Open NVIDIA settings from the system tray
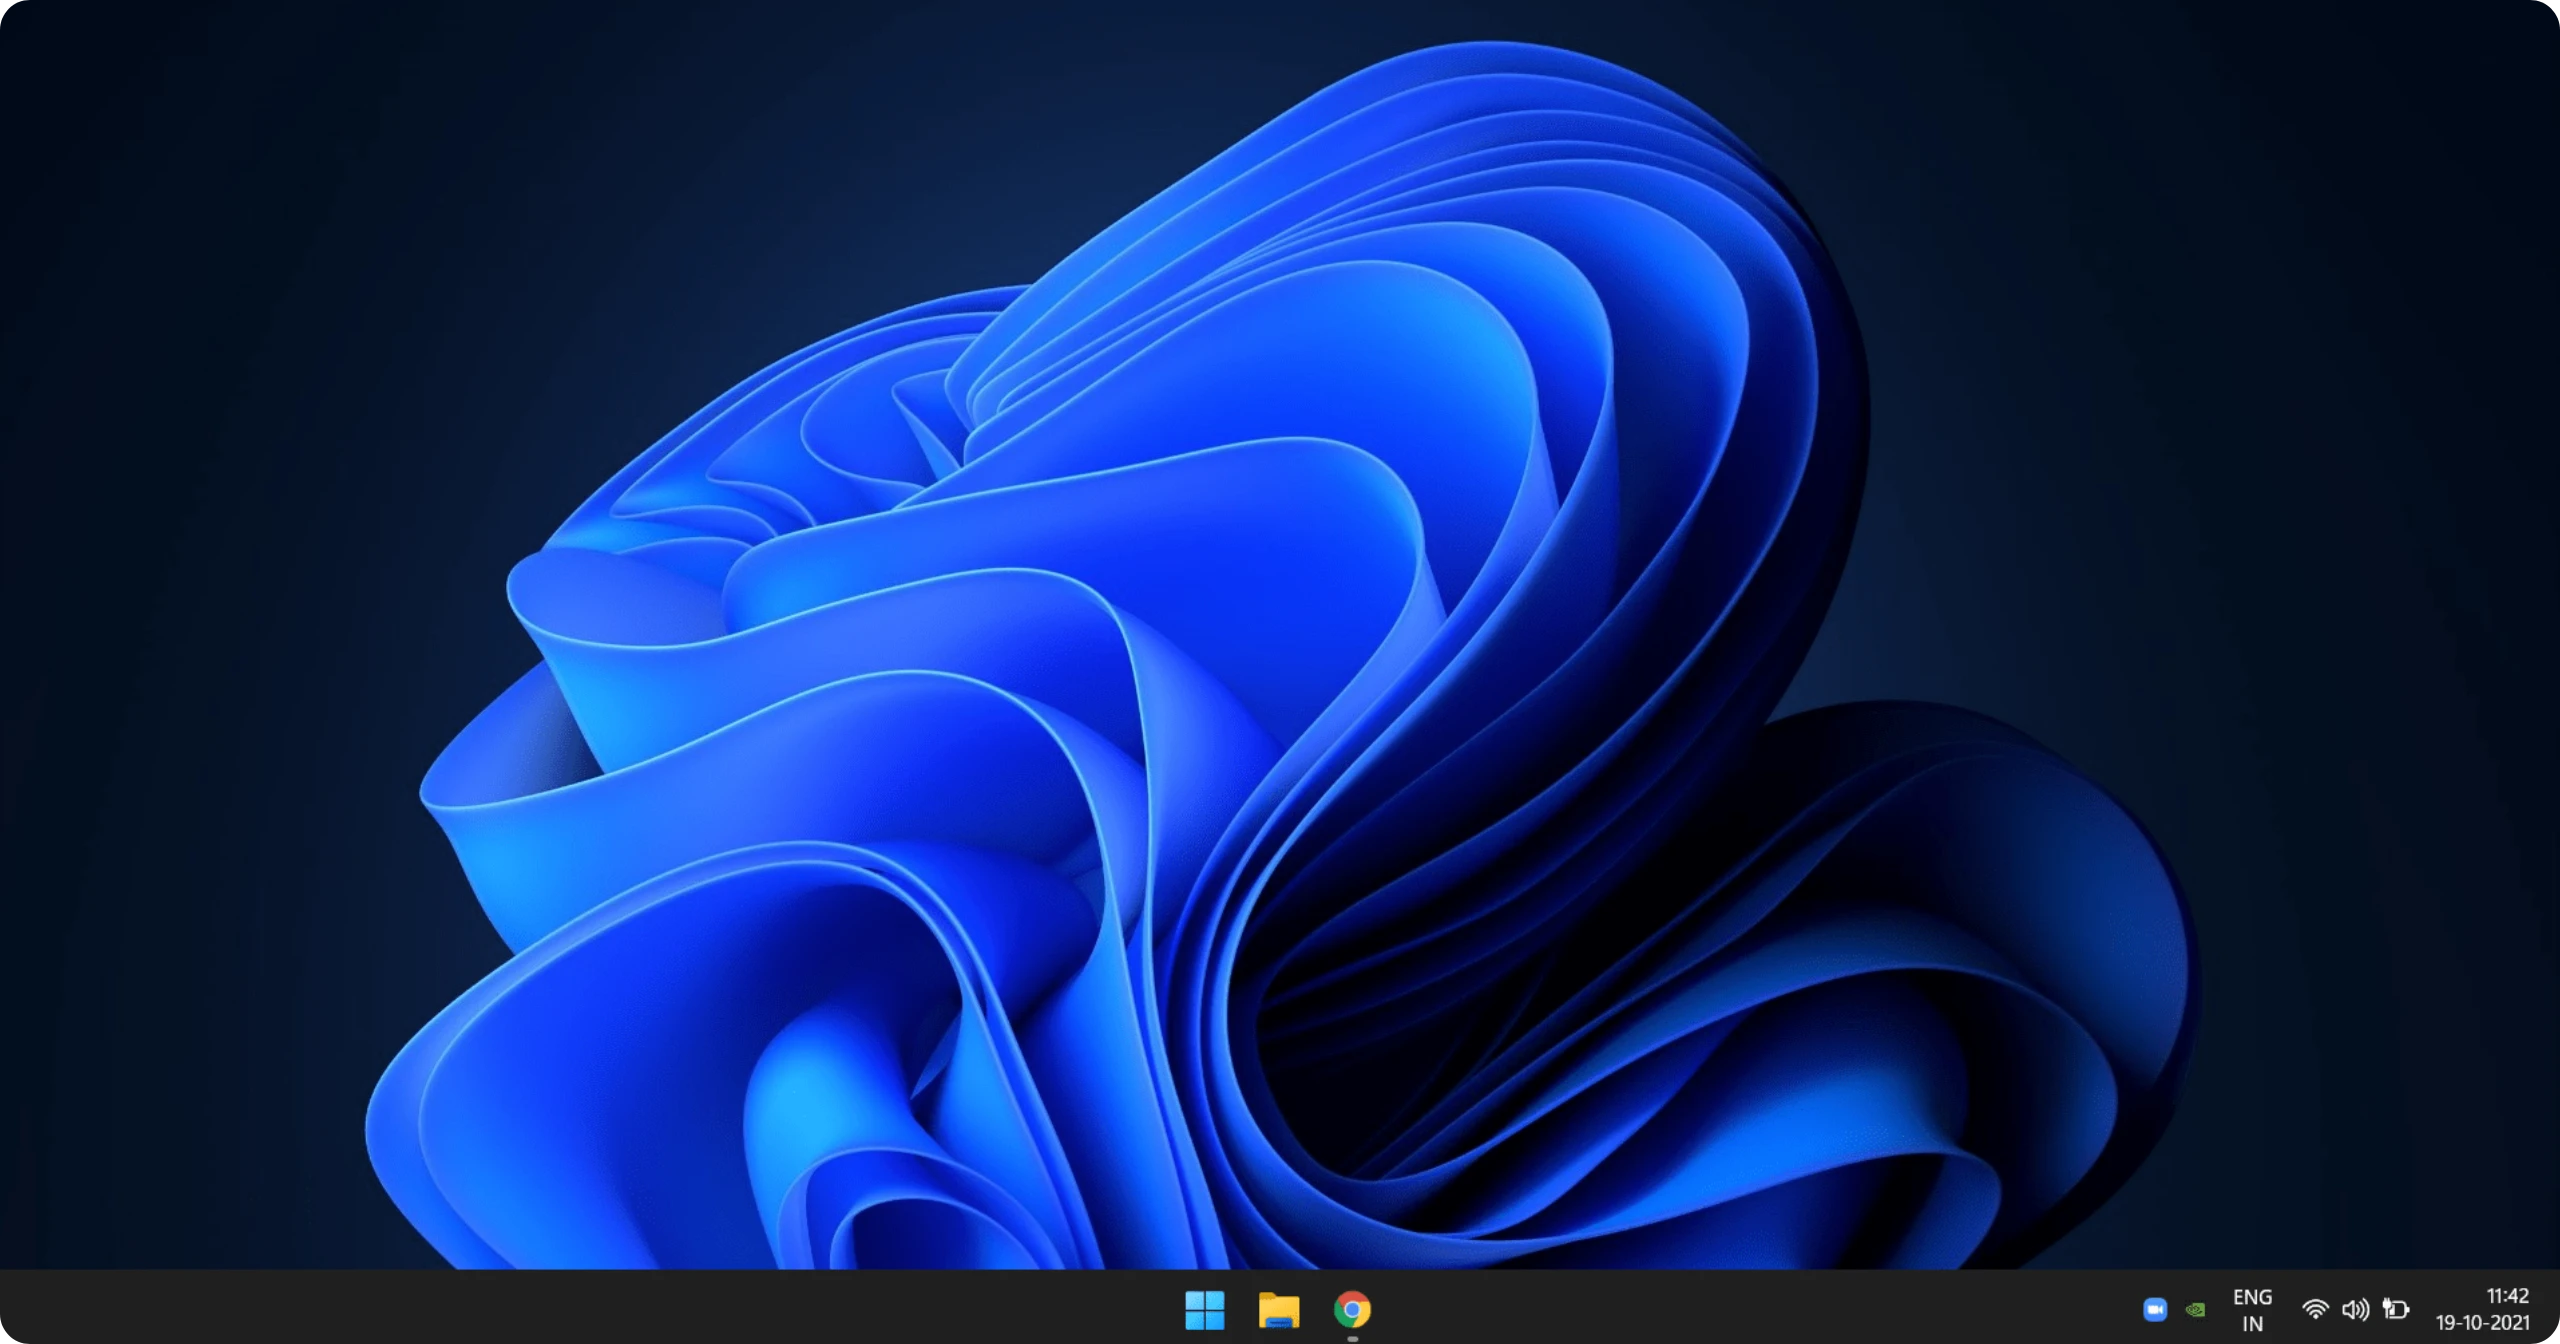 point(2196,1308)
